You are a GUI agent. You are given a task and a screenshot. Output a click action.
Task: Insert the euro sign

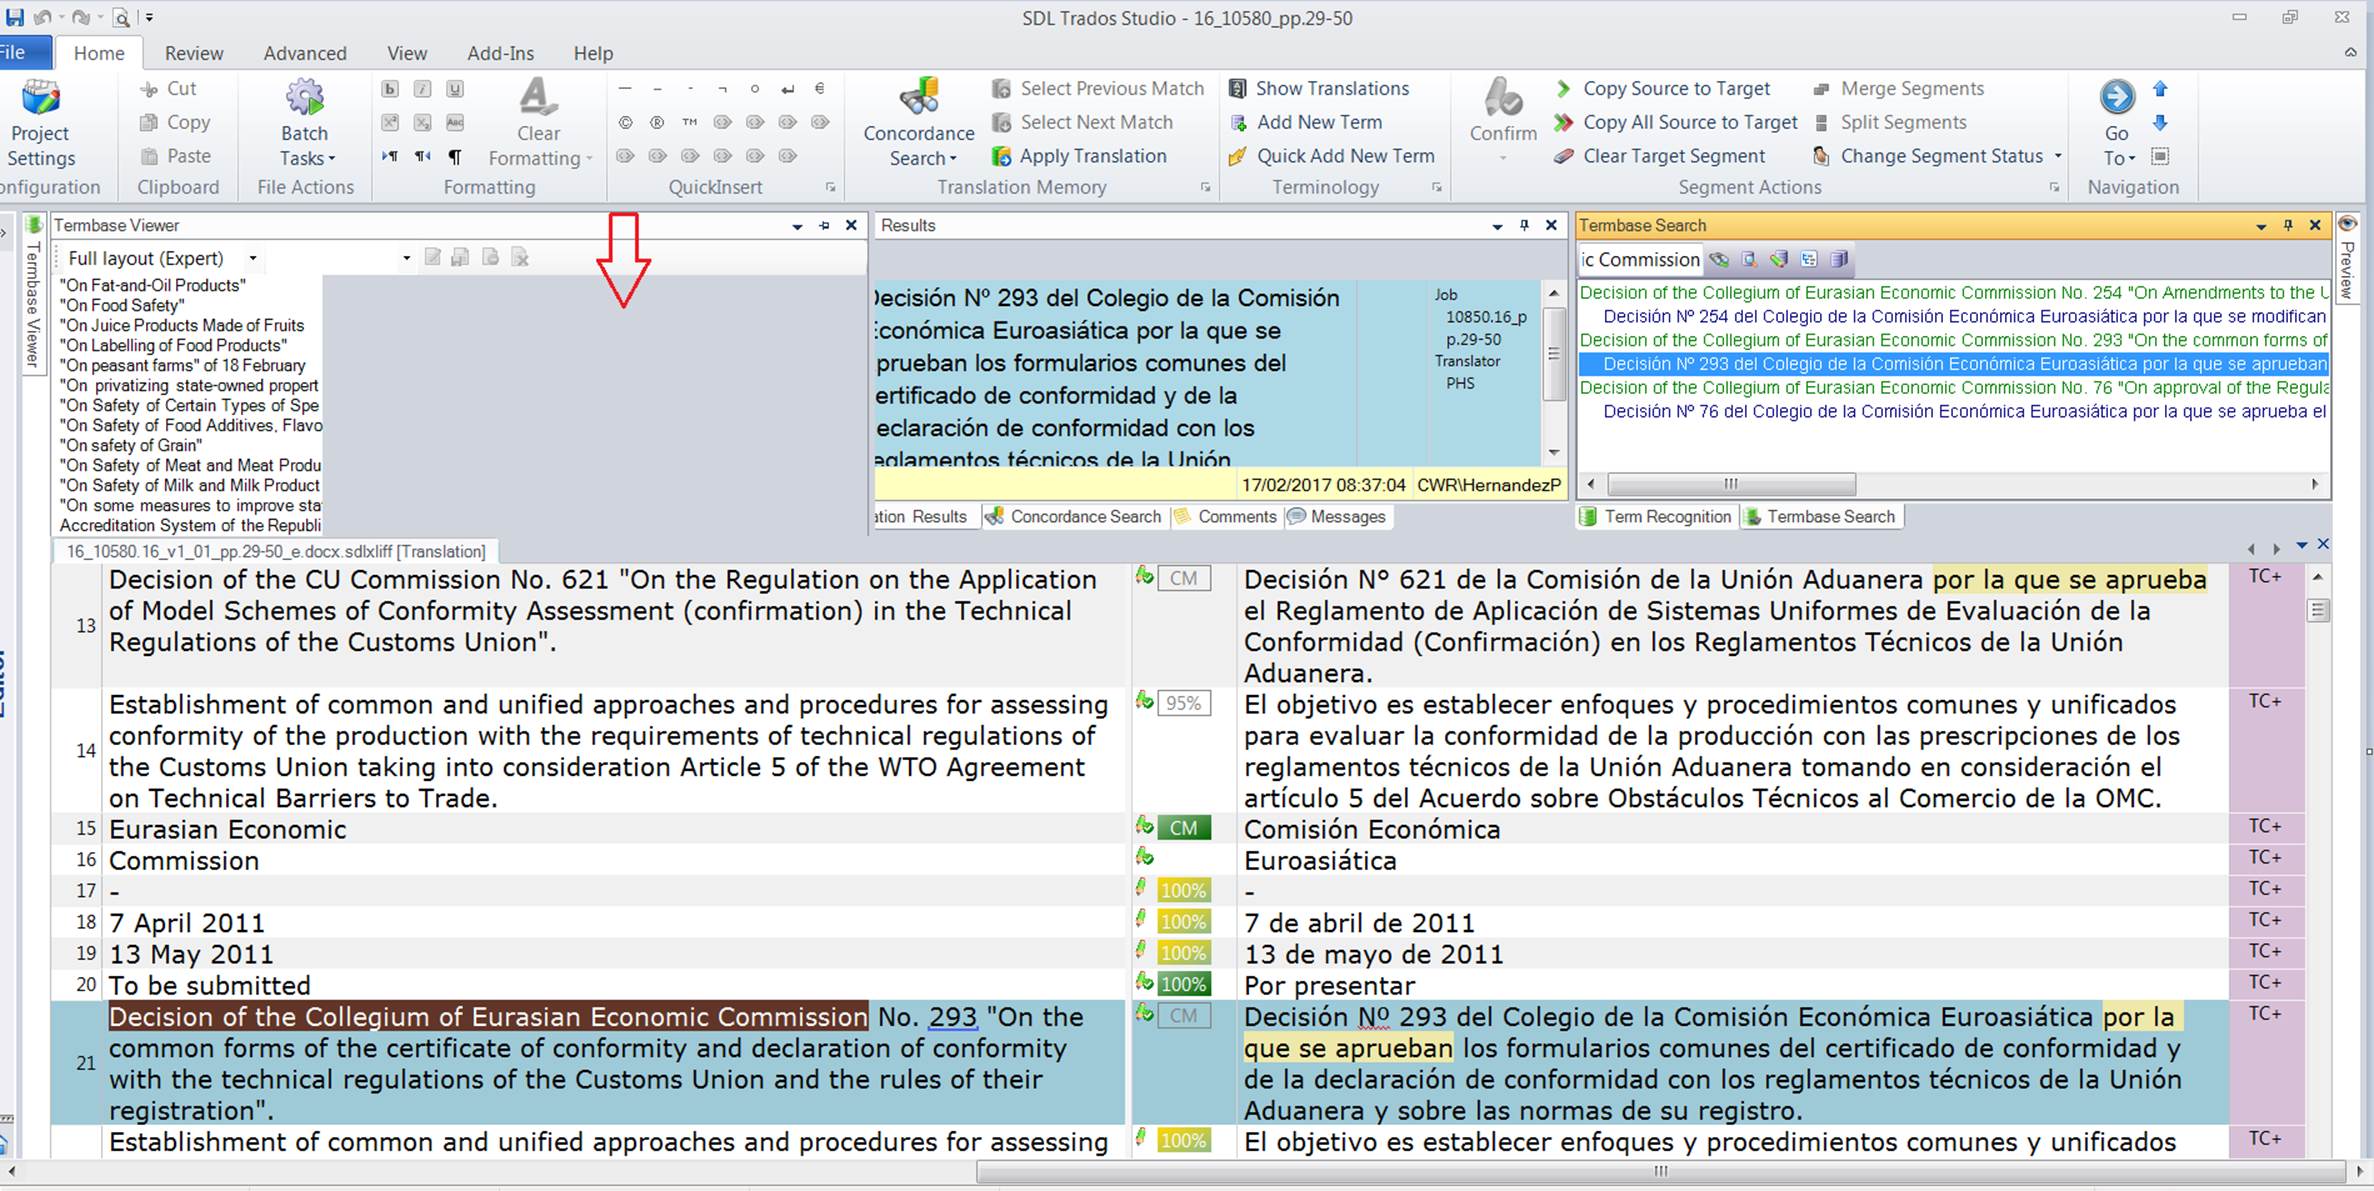pyautogui.click(x=820, y=89)
